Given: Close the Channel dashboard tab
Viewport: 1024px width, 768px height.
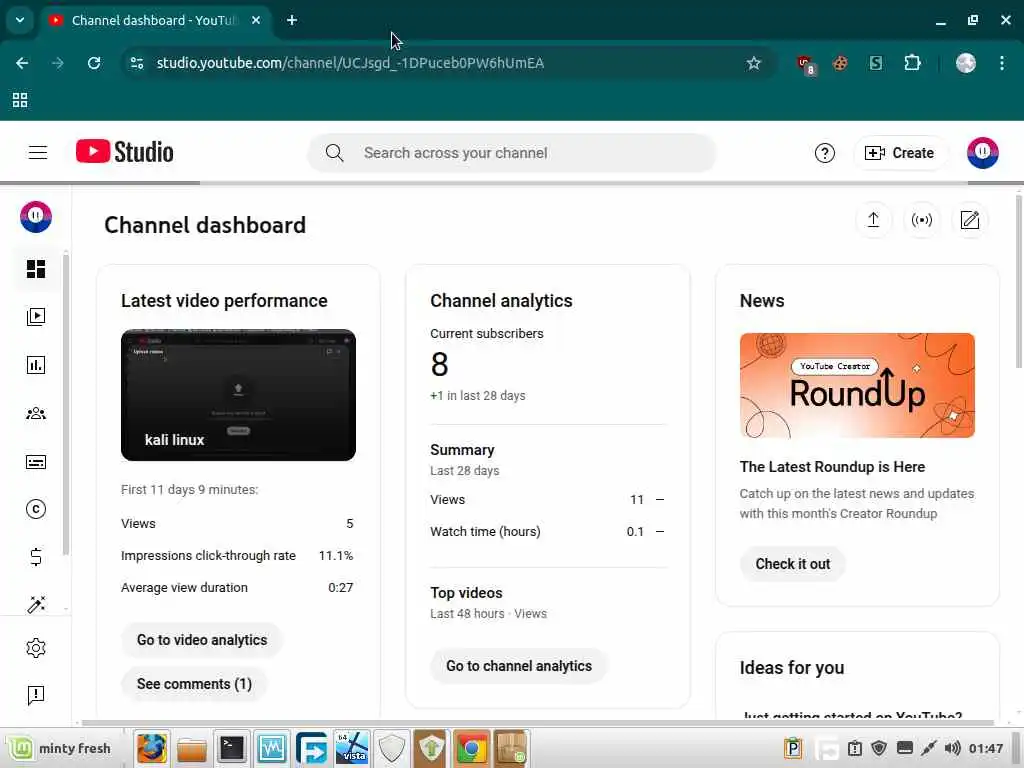Looking at the screenshot, I should [256, 20].
